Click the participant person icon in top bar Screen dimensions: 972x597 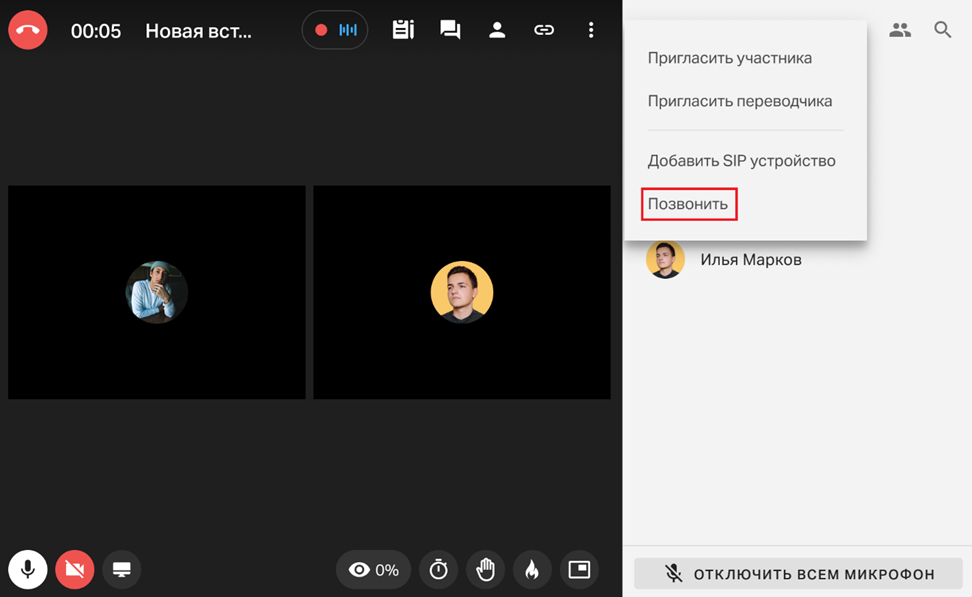(497, 30)
